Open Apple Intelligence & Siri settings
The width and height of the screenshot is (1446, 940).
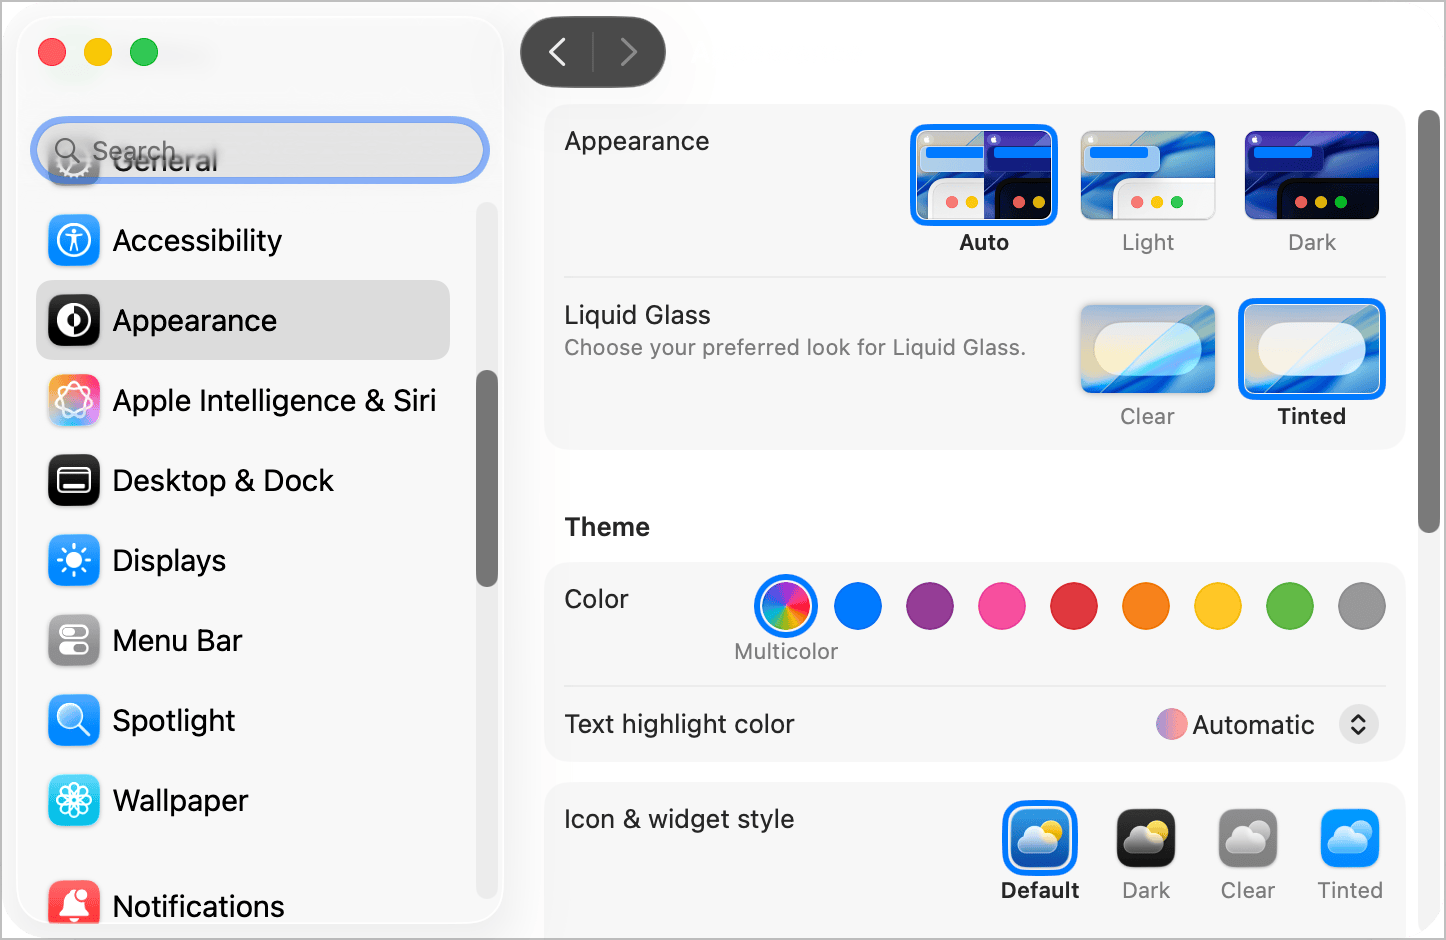click(x=274, y=400)
